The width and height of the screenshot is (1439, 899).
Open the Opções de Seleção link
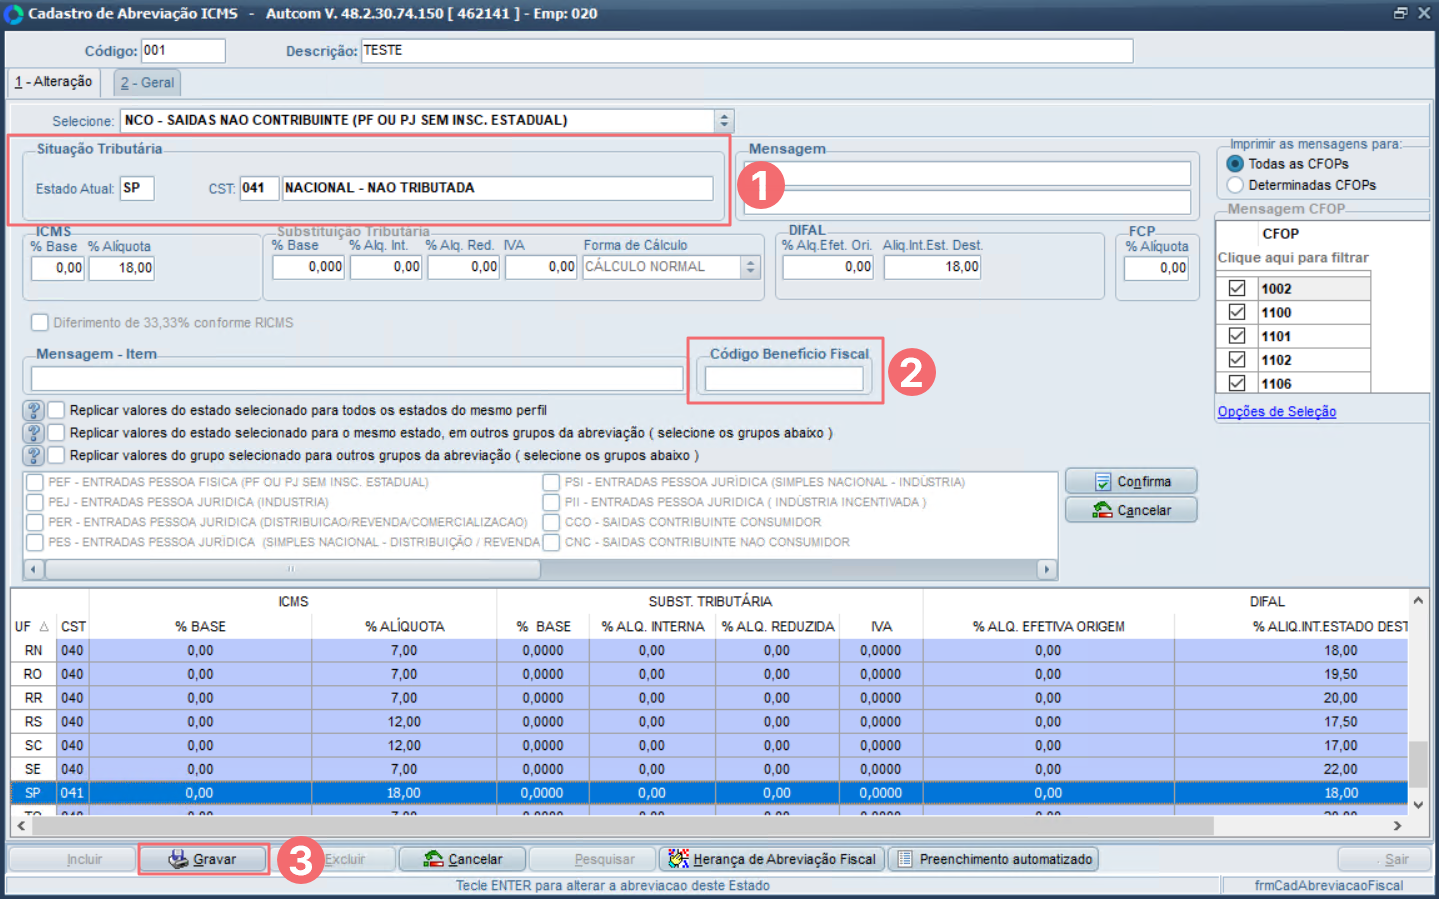(1276, 412)
